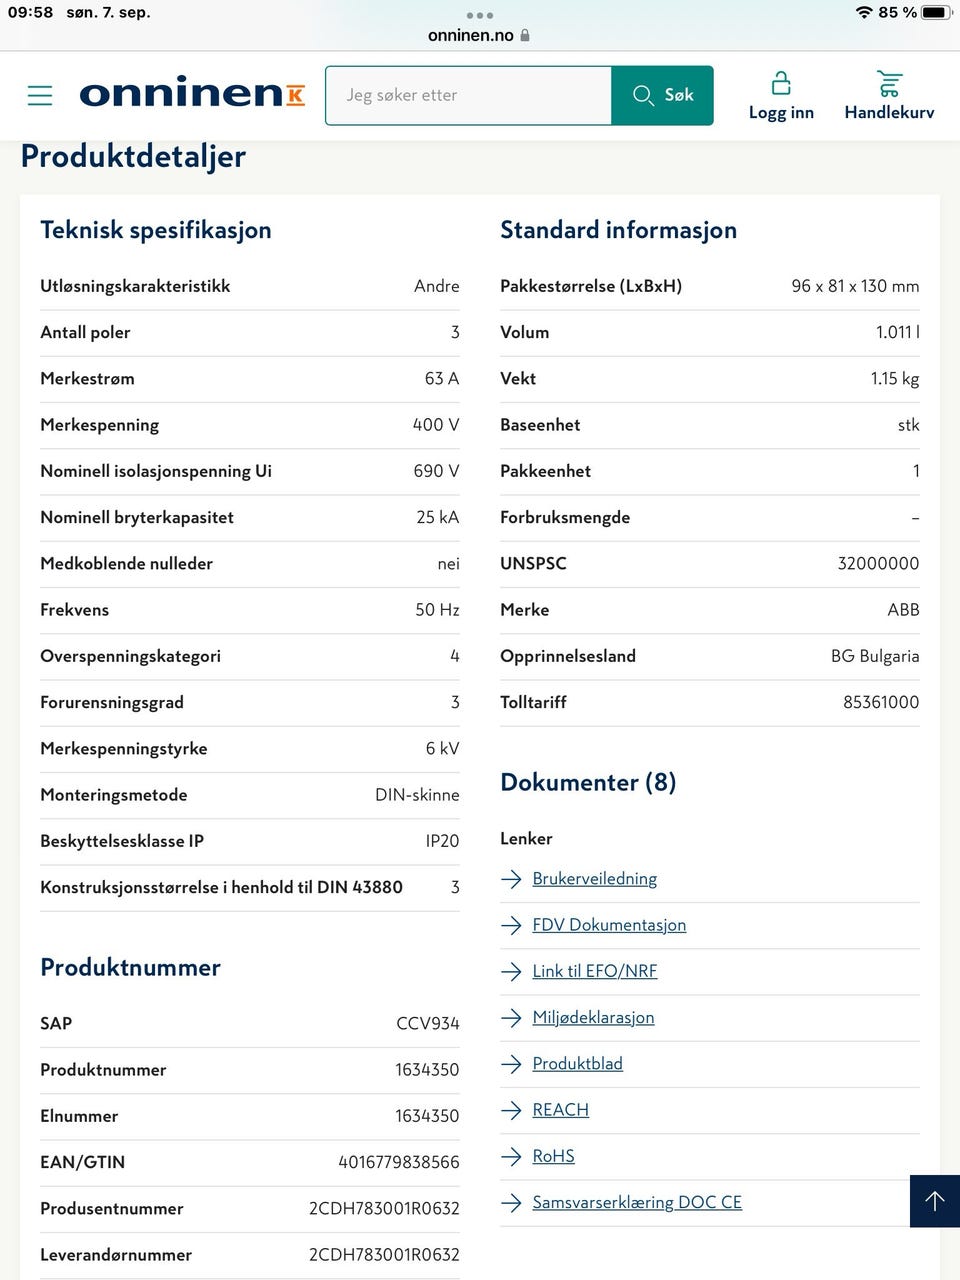Image resolution: width=960 pixels, height=1280 pixels.
Task: Open the RoHS document
Action: (552, 1156)
